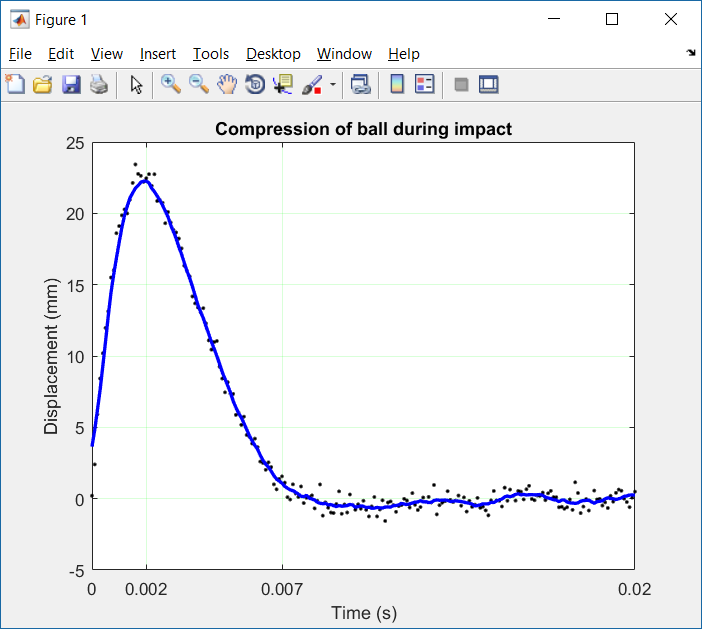Save the figure with the floppy disk icon
The height and width of the screenshot is (629, 702).
71,85
